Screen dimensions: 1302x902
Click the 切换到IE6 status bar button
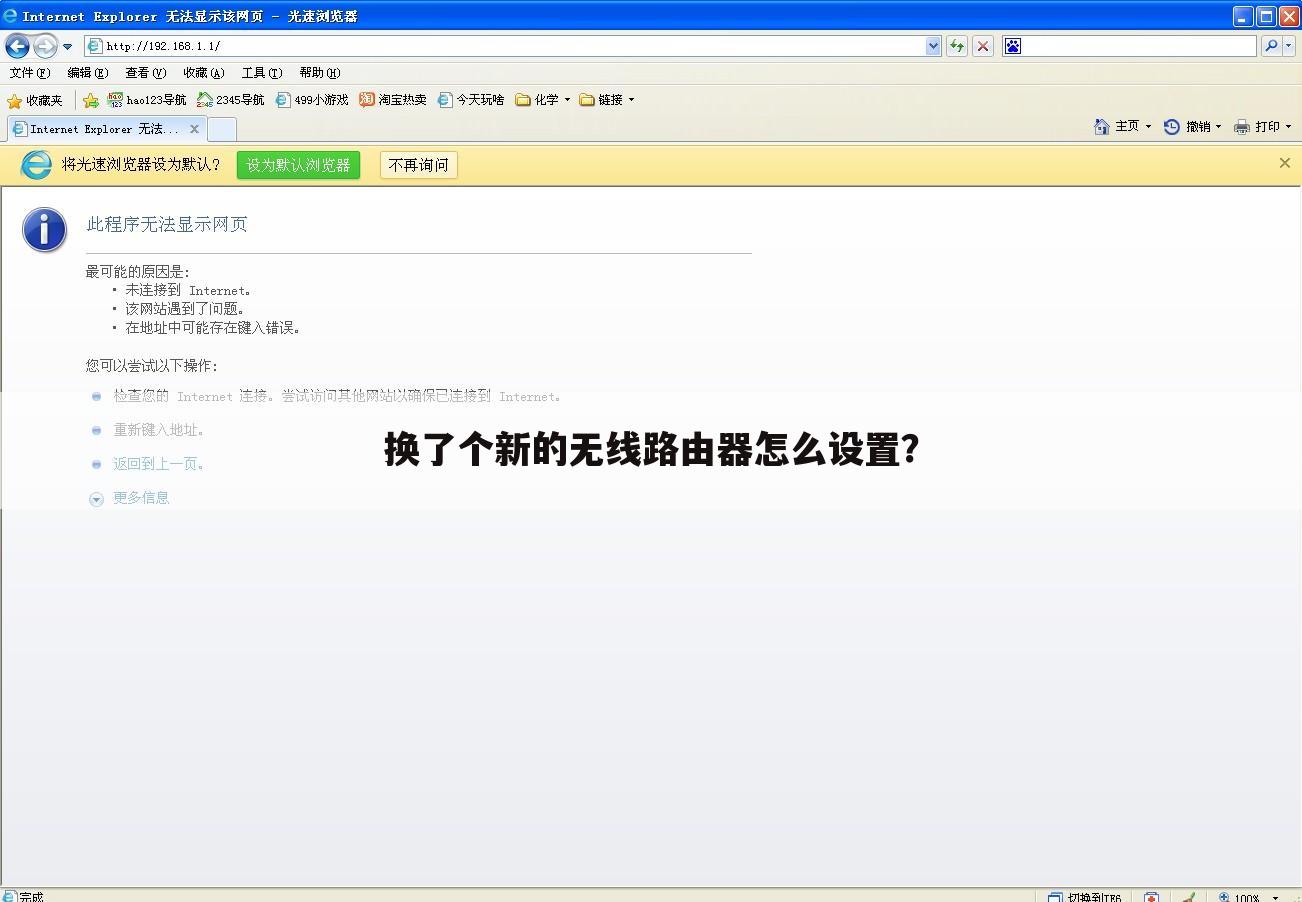point(1084,897)
